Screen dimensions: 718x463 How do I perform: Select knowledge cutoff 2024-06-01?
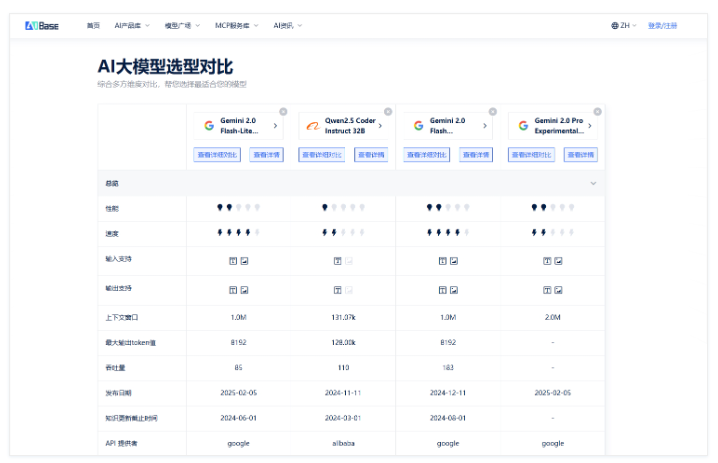click(239, 418)
